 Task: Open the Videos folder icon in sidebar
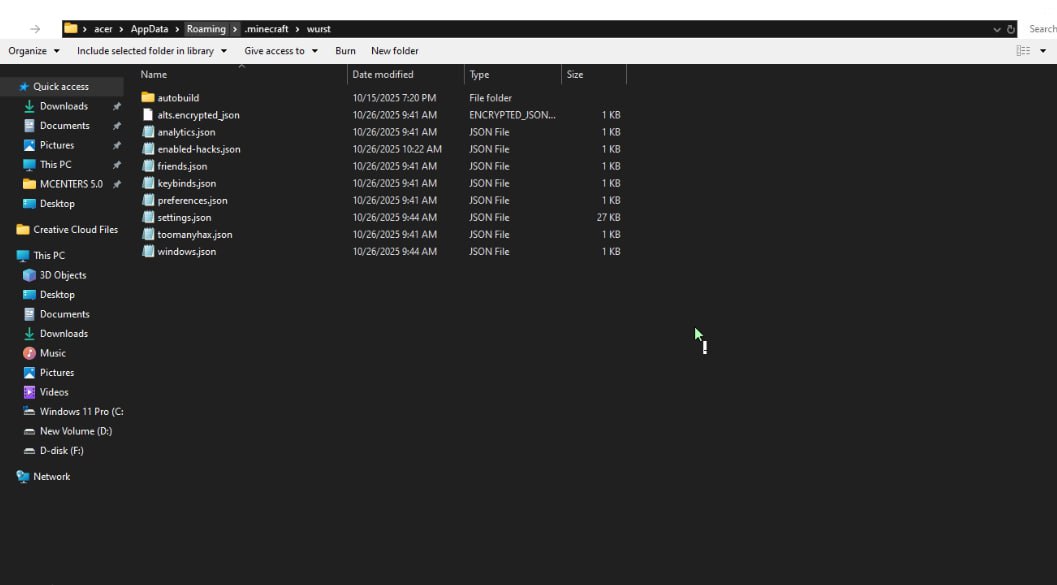[29, 392]
